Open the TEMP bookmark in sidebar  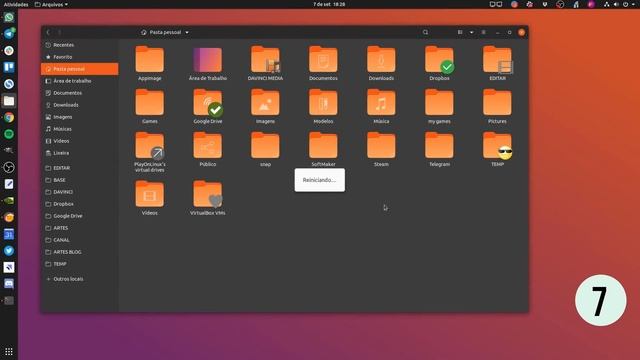tap(80, 264)
